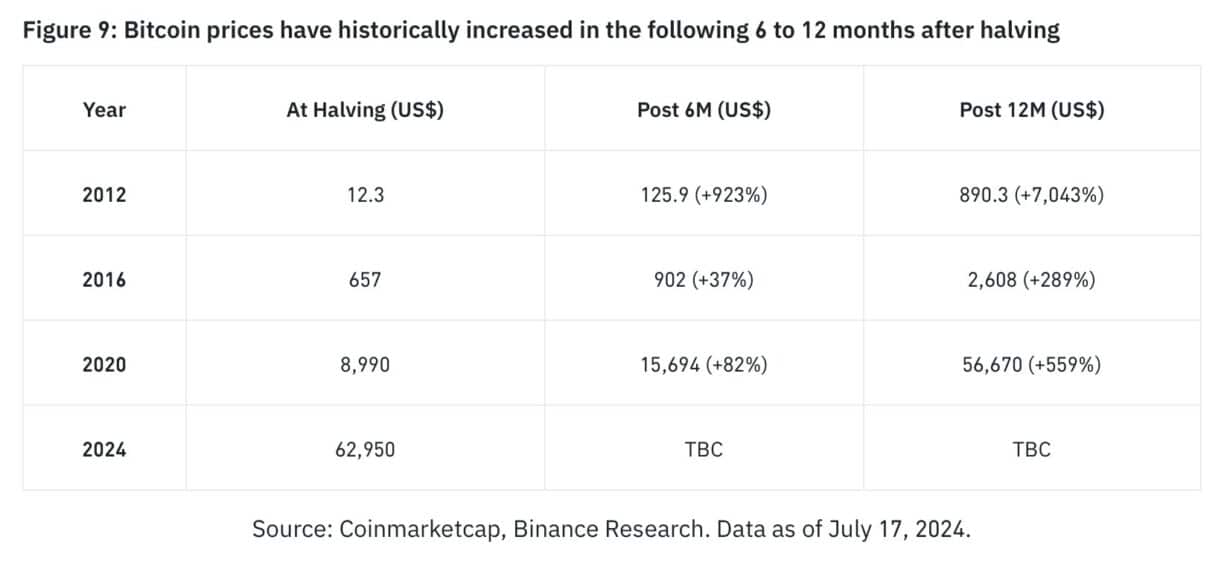Click the Post 12M (US$) column header
The height and width of the screenshot is (566, 1224).
tap(1031, 110)
